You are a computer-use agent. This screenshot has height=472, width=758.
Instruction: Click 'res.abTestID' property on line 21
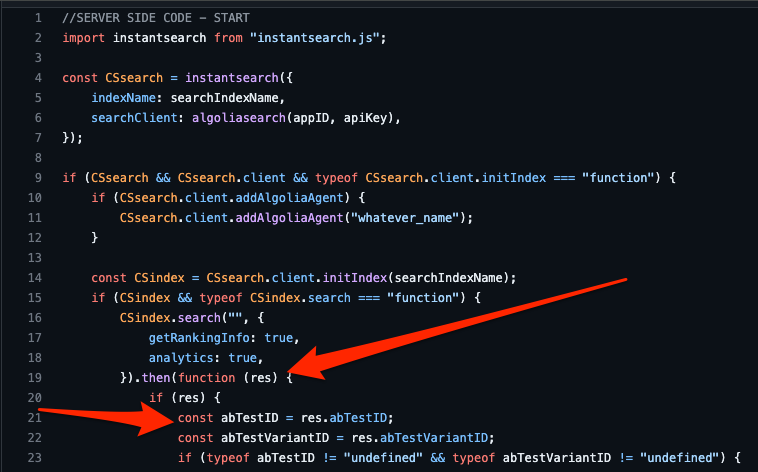click(x=344, y=418)
